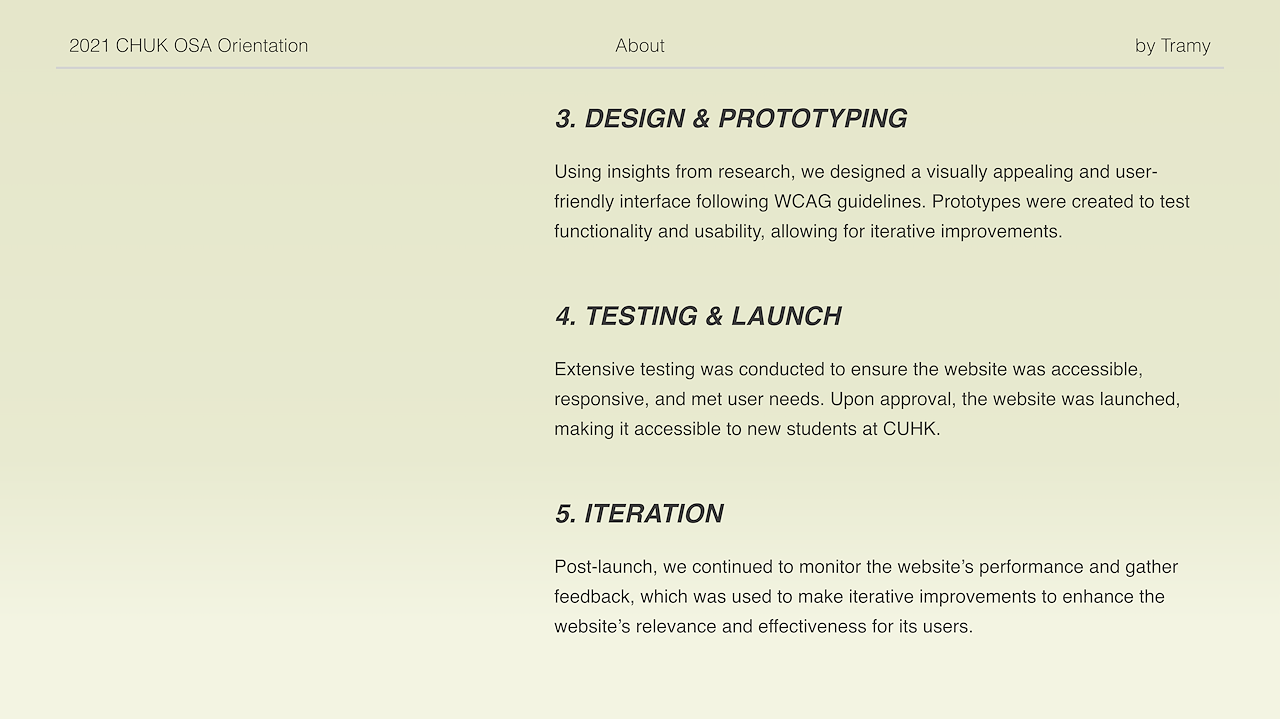Click the word PROTOTYPING in the heading

pos(812,119)
